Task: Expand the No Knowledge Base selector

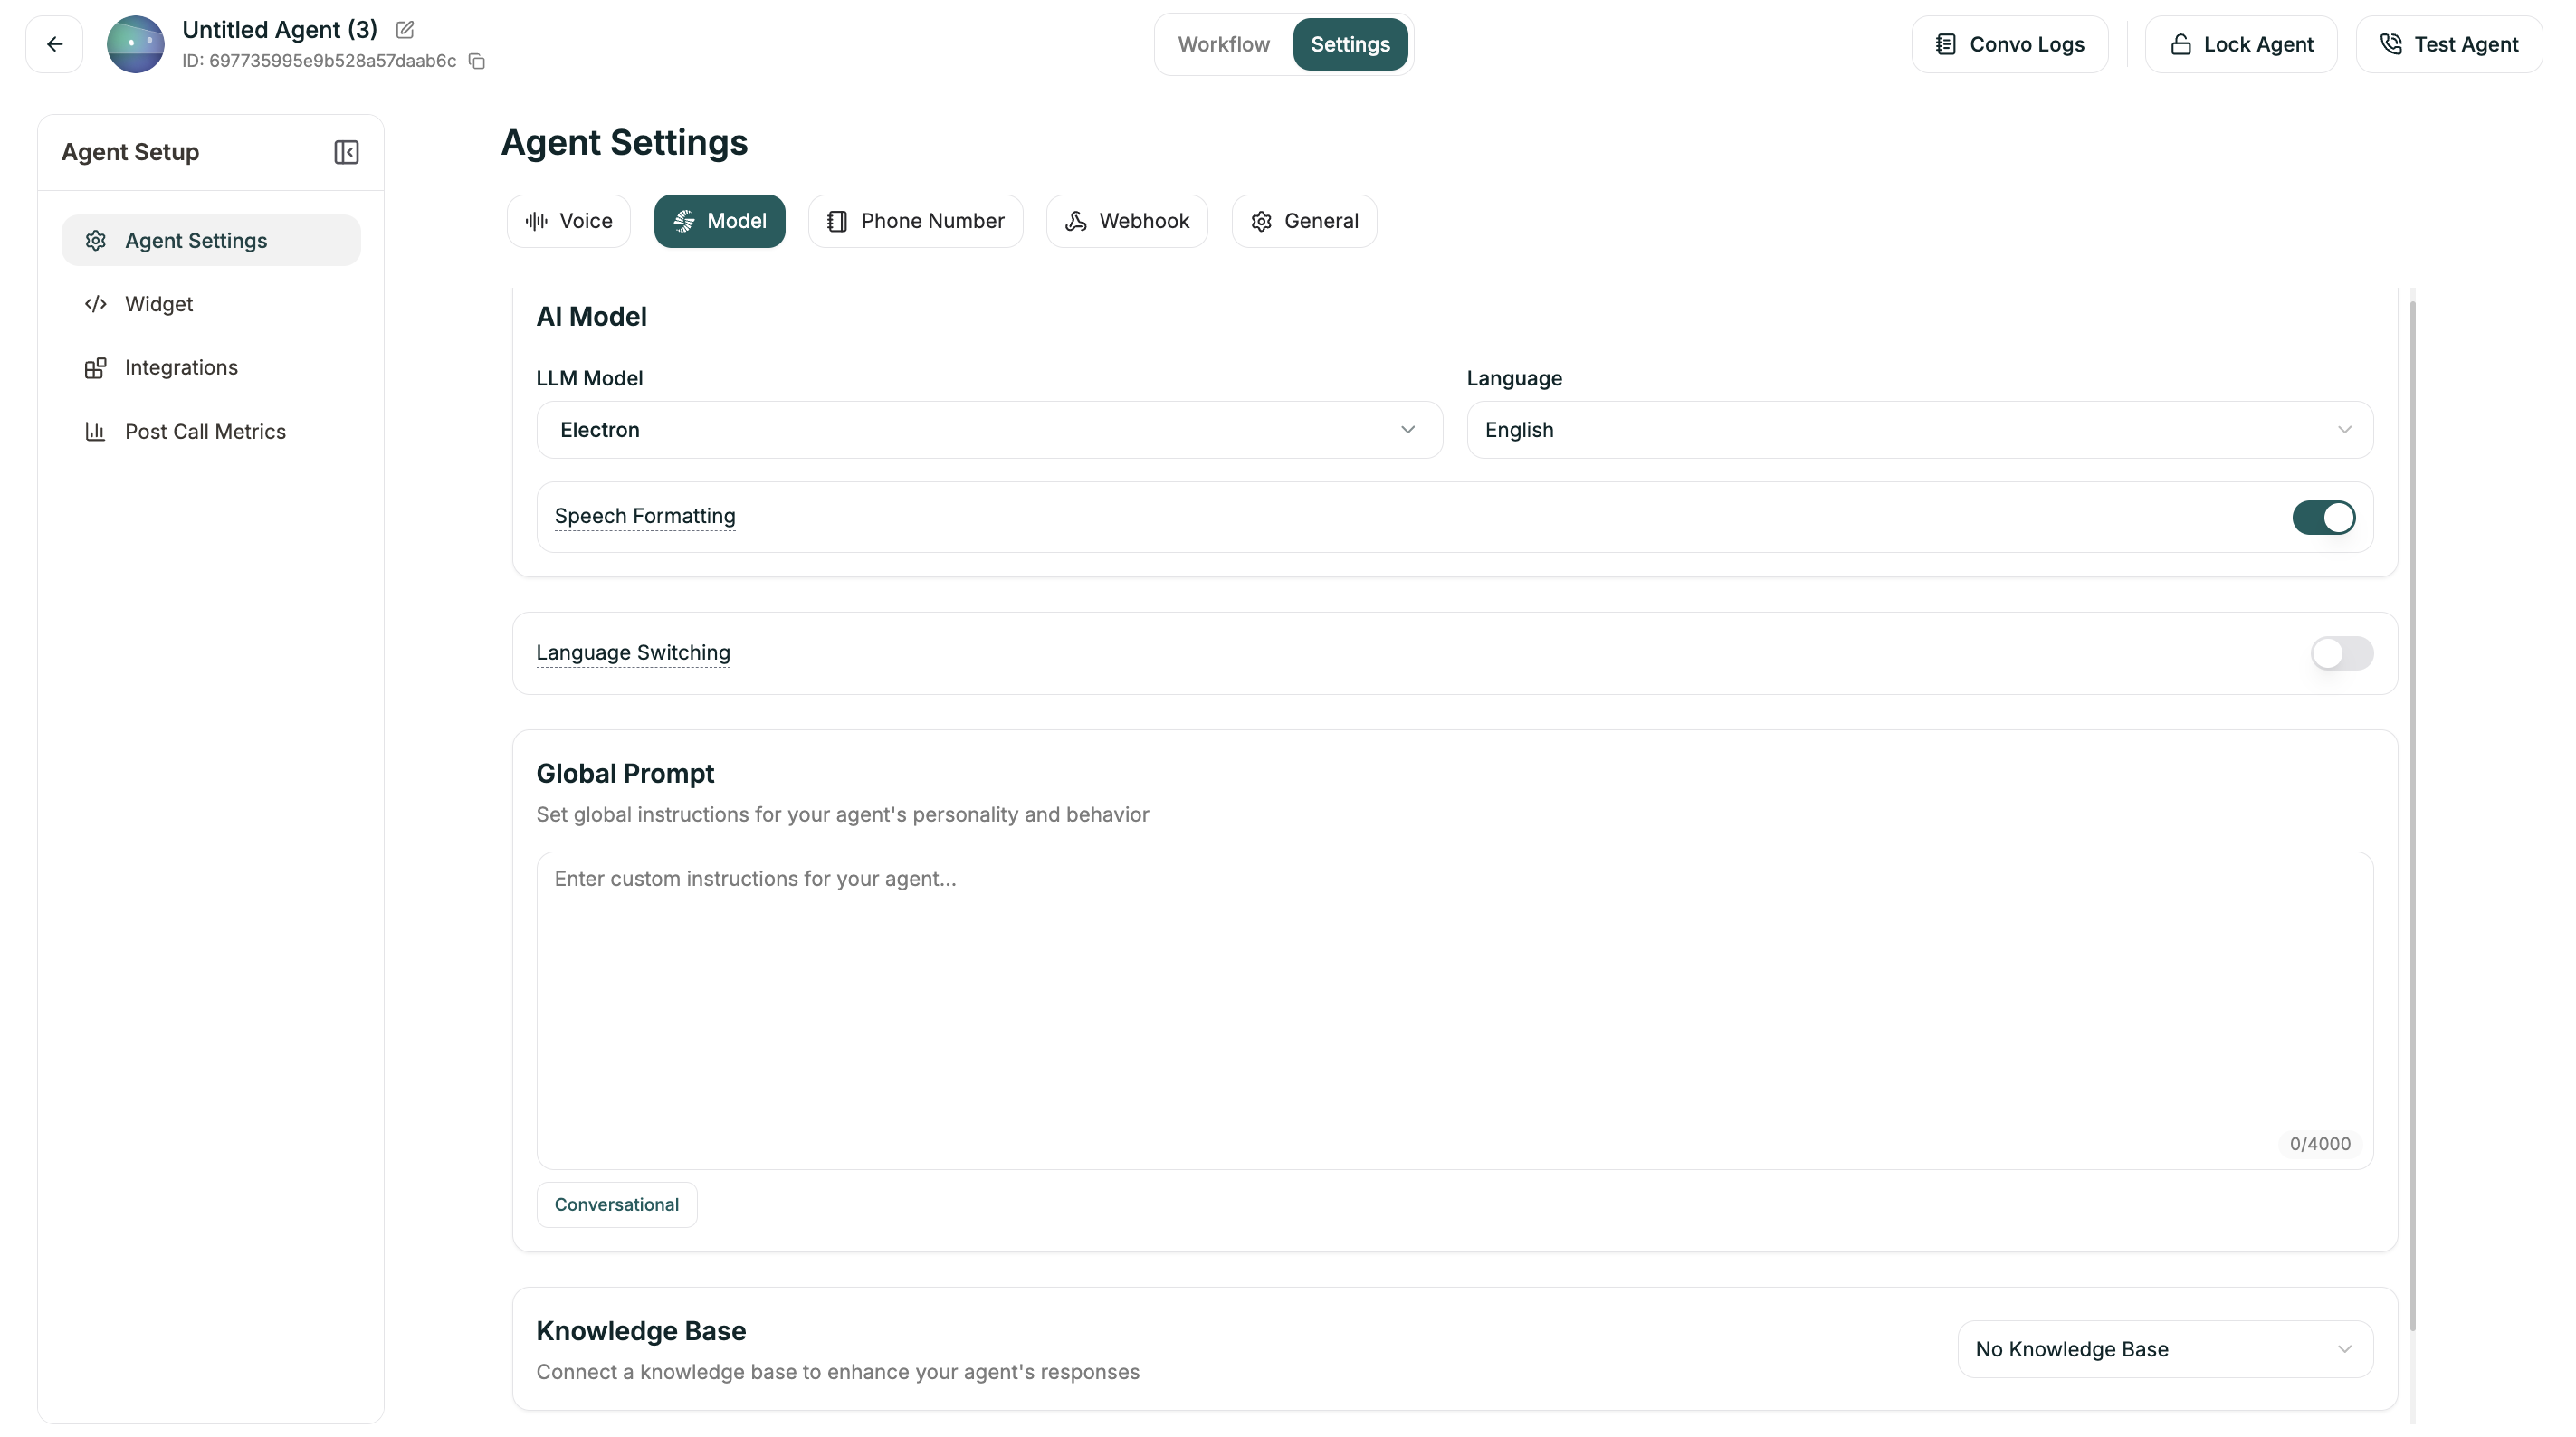Action: click(x=2164, y=1348)
